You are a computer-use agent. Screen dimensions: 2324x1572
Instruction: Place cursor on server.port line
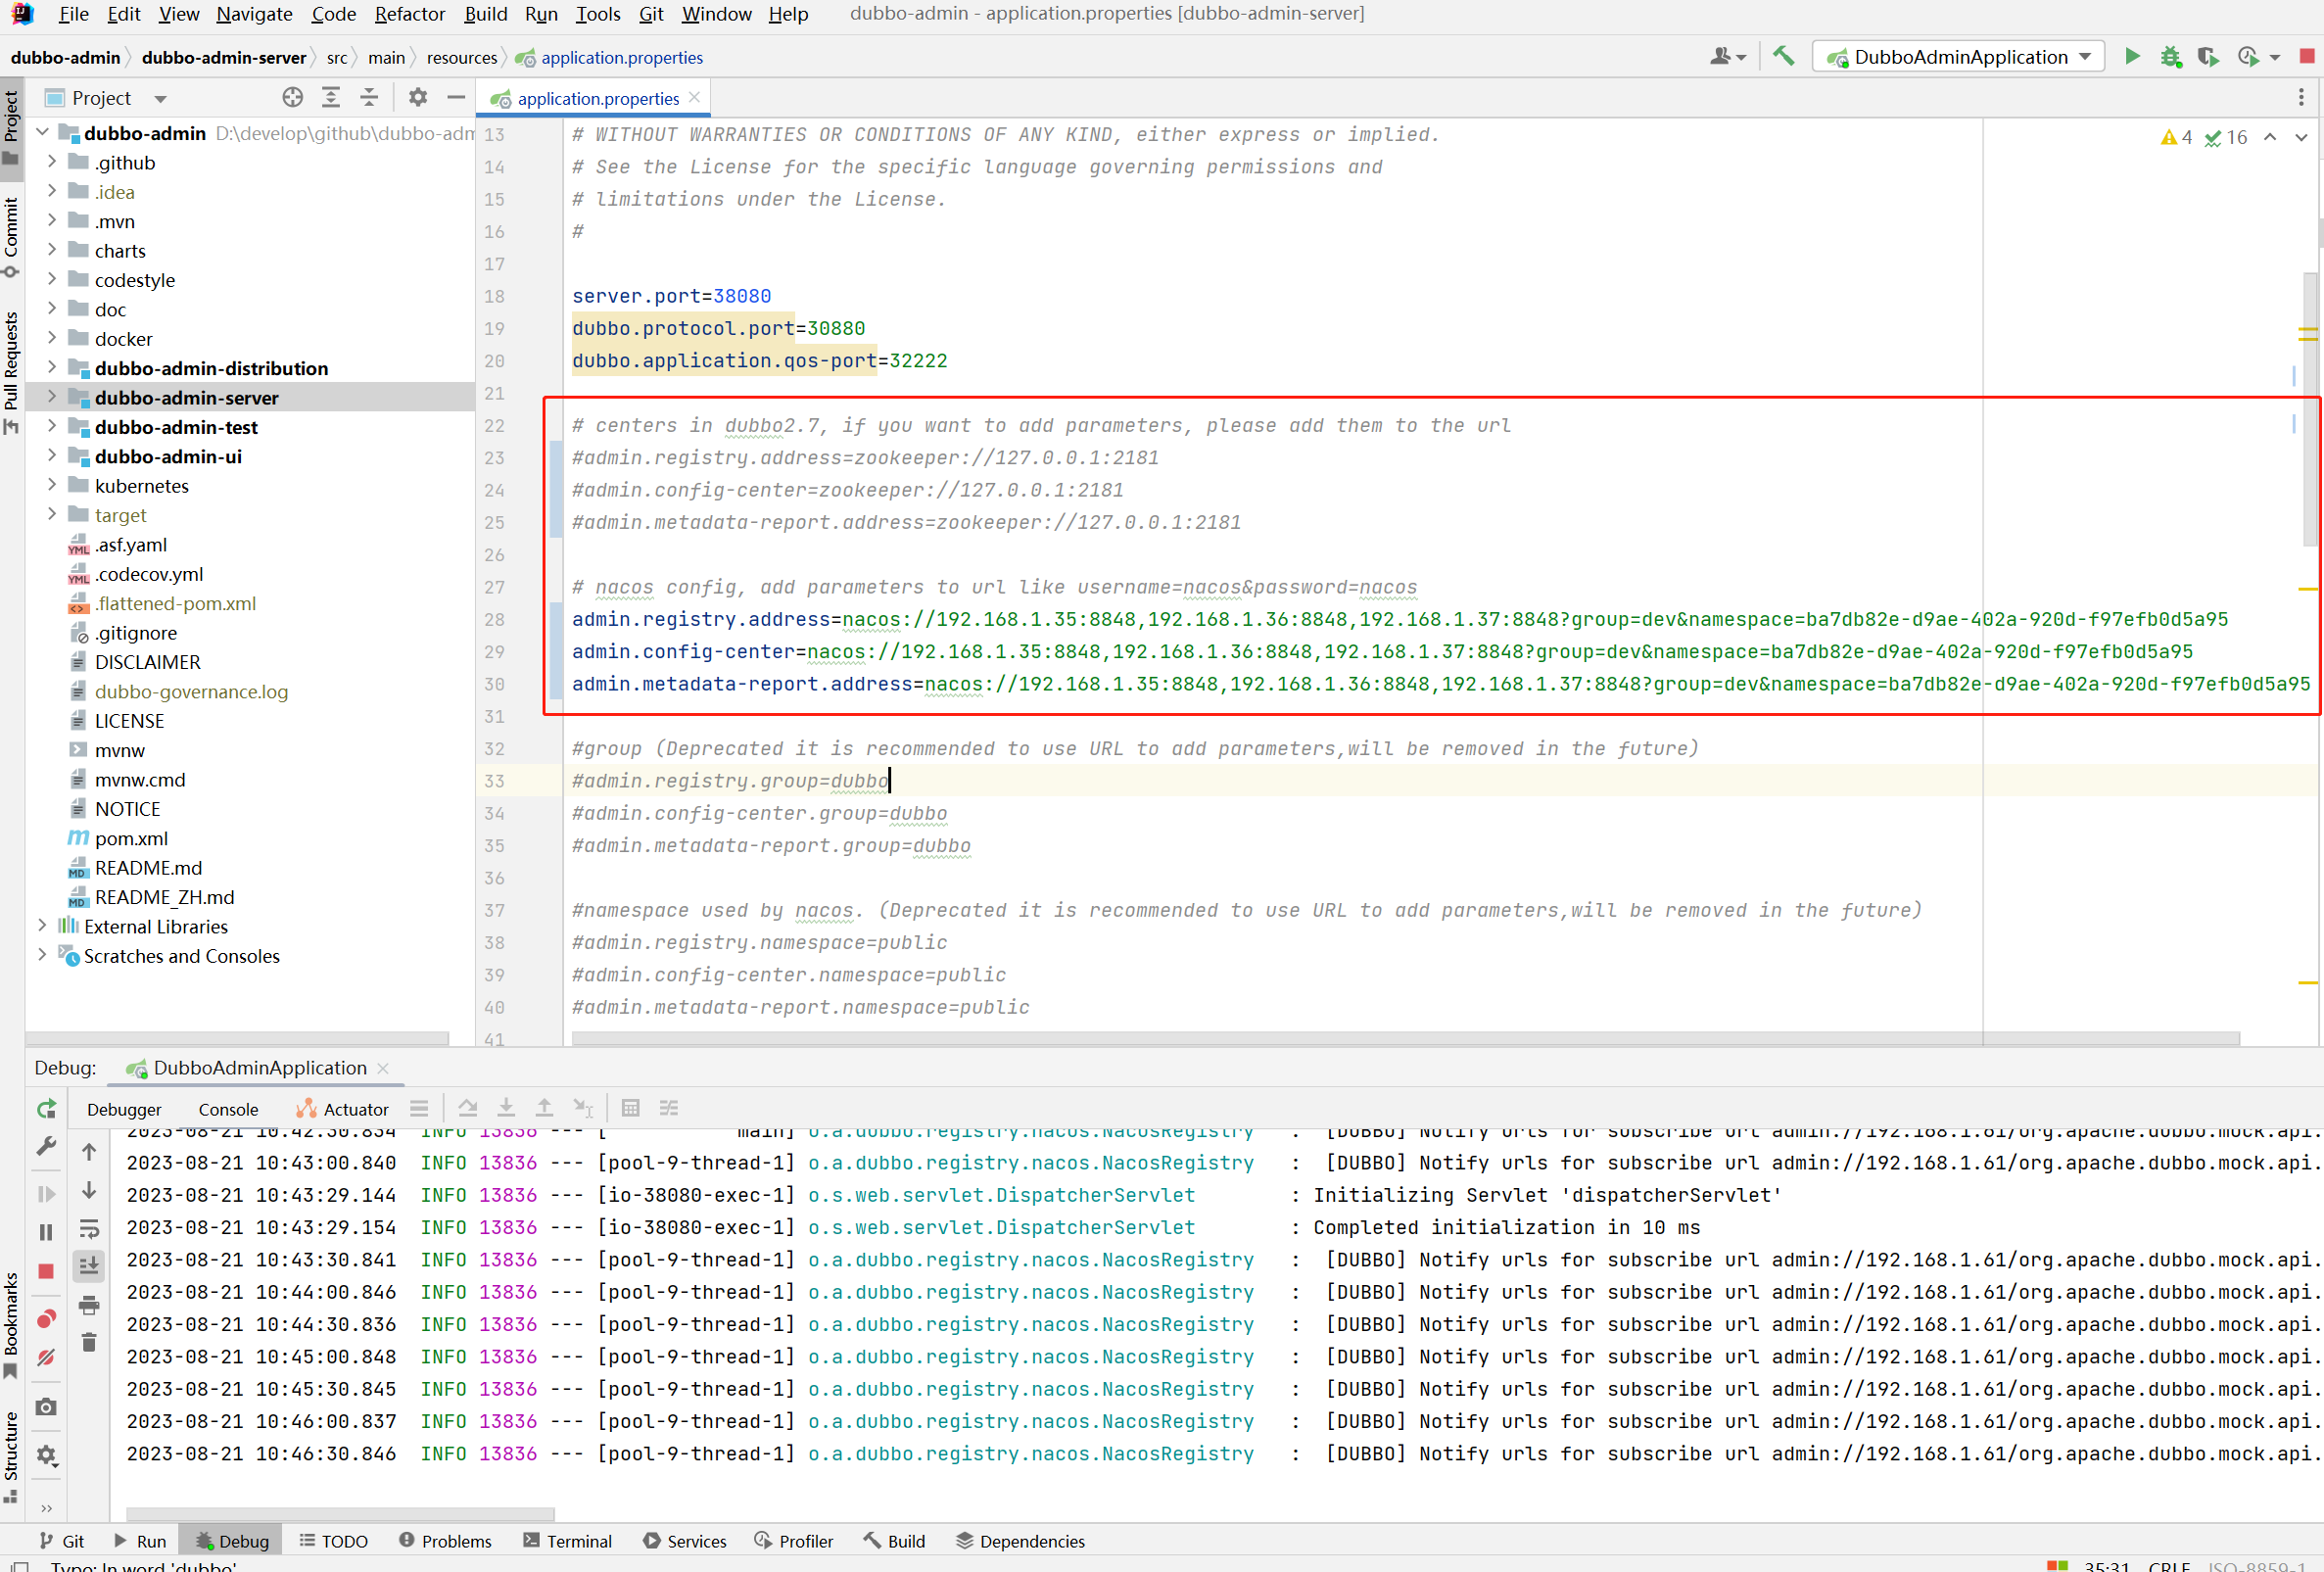point(671,296)
